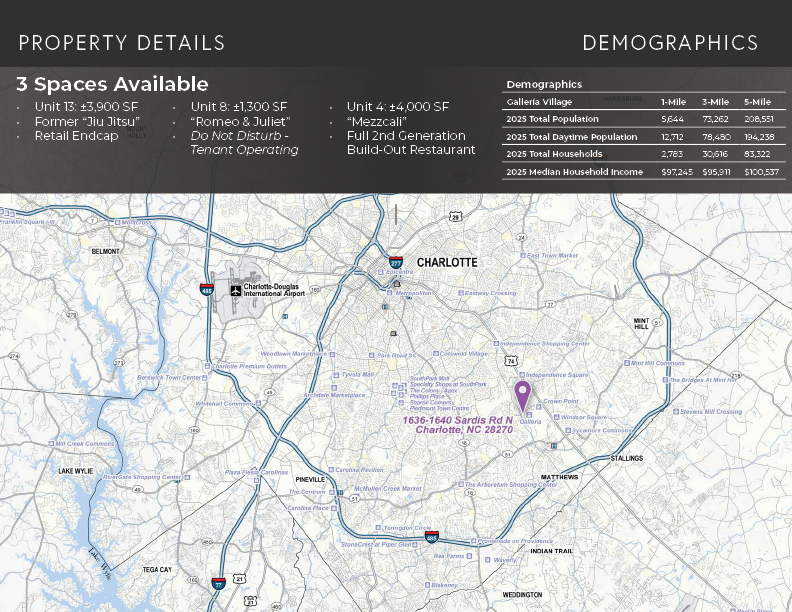
Task: Click the Cotswold Village square marker
Action: pos(435,354)
